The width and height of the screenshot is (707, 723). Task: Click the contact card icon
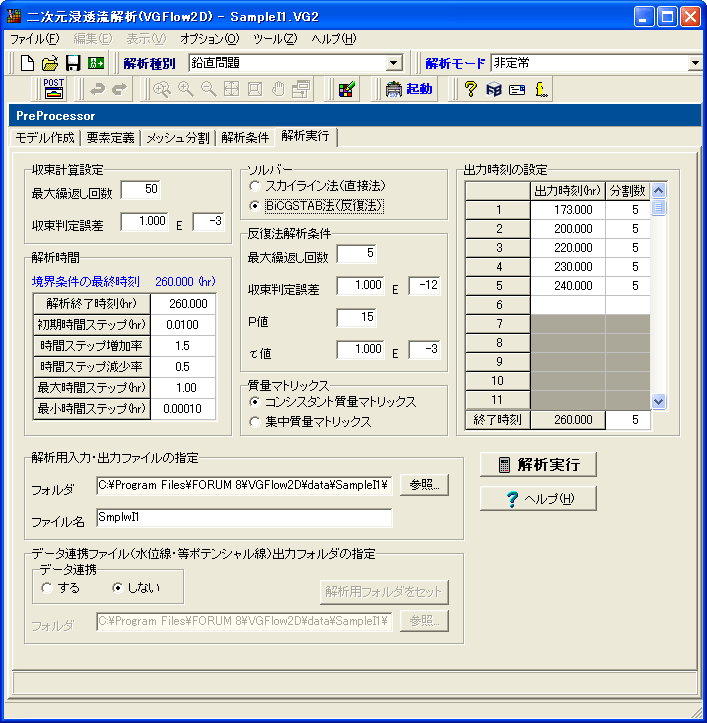[517, 89]
